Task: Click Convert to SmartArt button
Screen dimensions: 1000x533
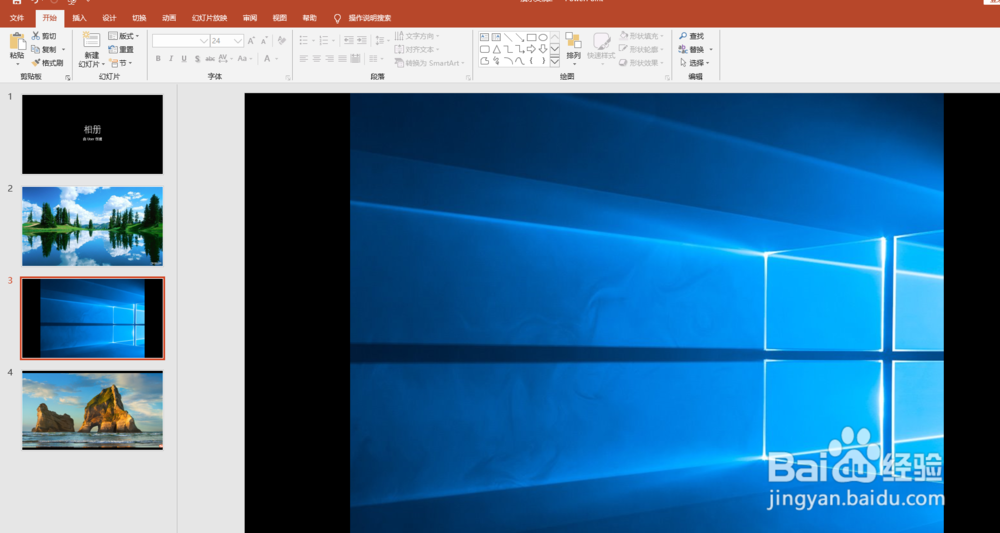Action: pyautogui.click(x=430, y=62)
